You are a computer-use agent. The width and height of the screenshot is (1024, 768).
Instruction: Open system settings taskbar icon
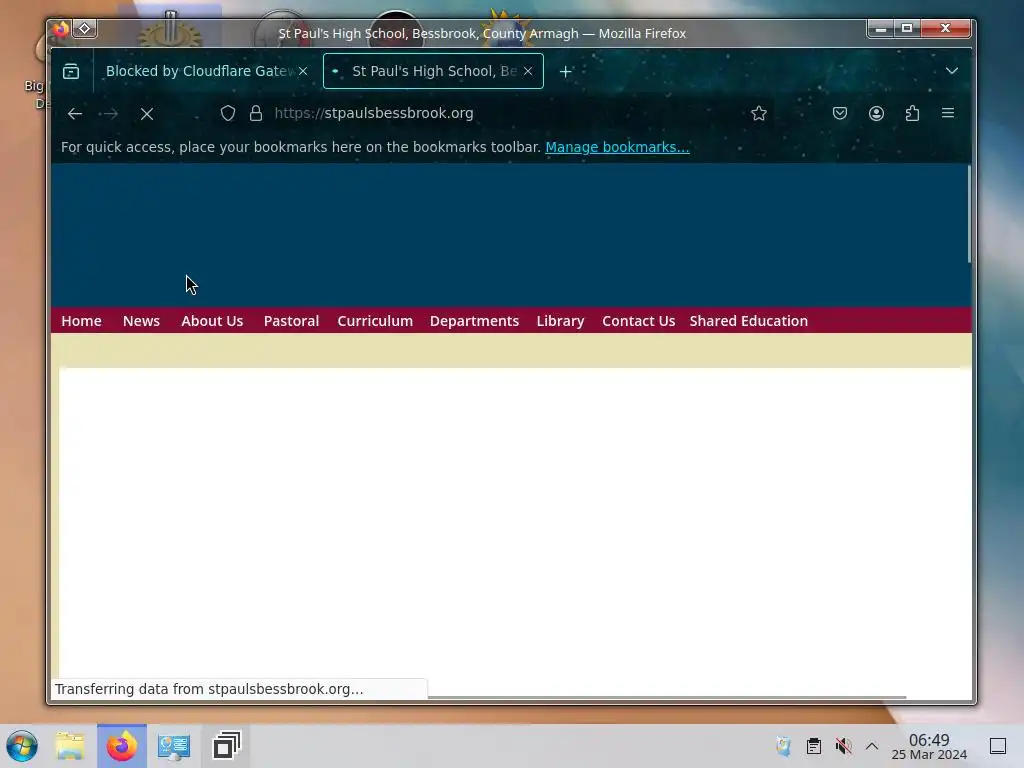pos(174,746)
